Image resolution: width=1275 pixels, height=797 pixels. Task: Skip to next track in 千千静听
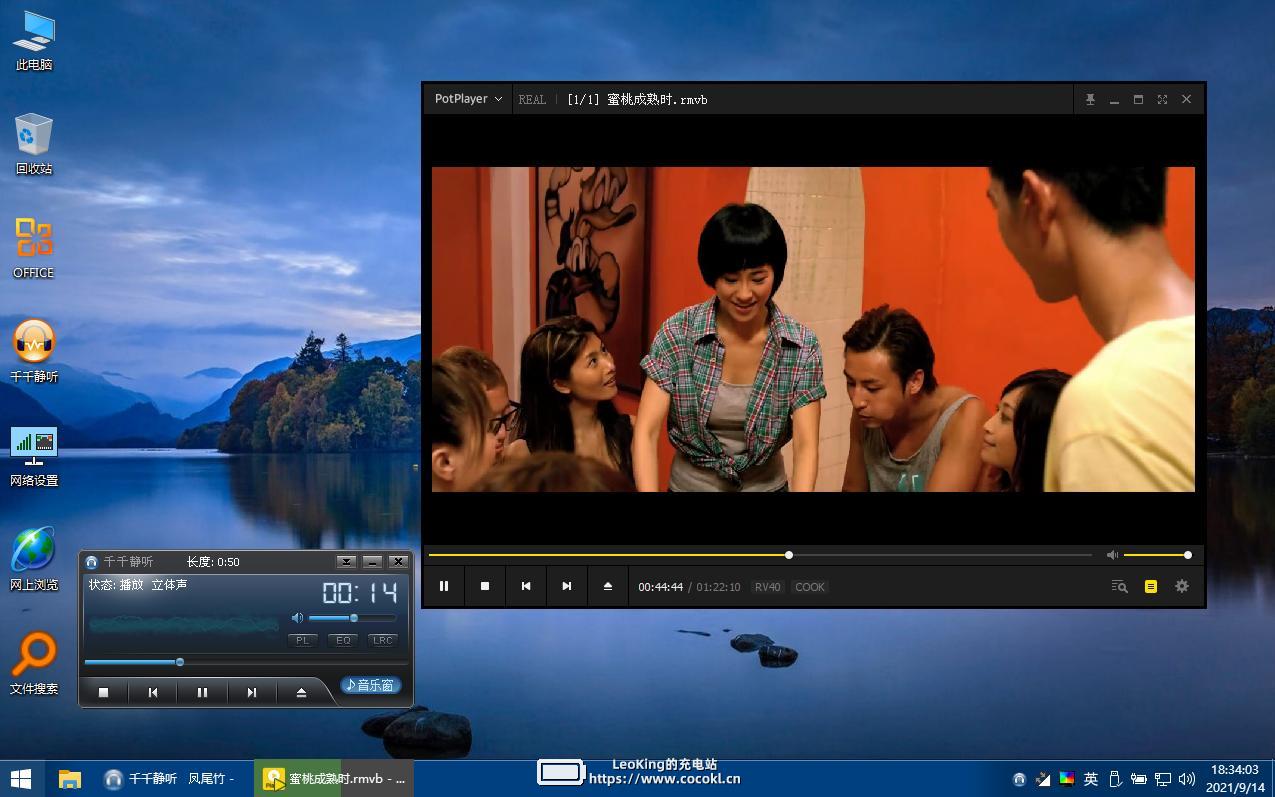click(x=252, y=692)
